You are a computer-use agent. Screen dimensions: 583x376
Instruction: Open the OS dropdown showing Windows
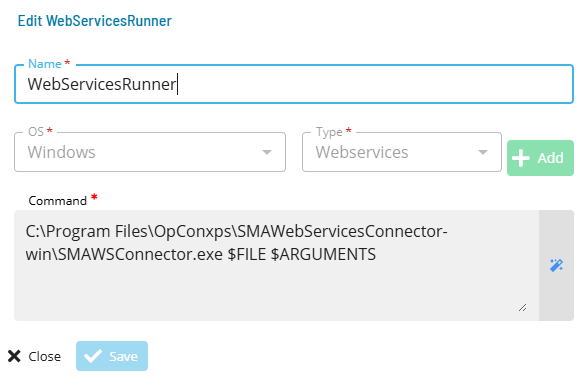pyautogui.click(x=150, y=152)
